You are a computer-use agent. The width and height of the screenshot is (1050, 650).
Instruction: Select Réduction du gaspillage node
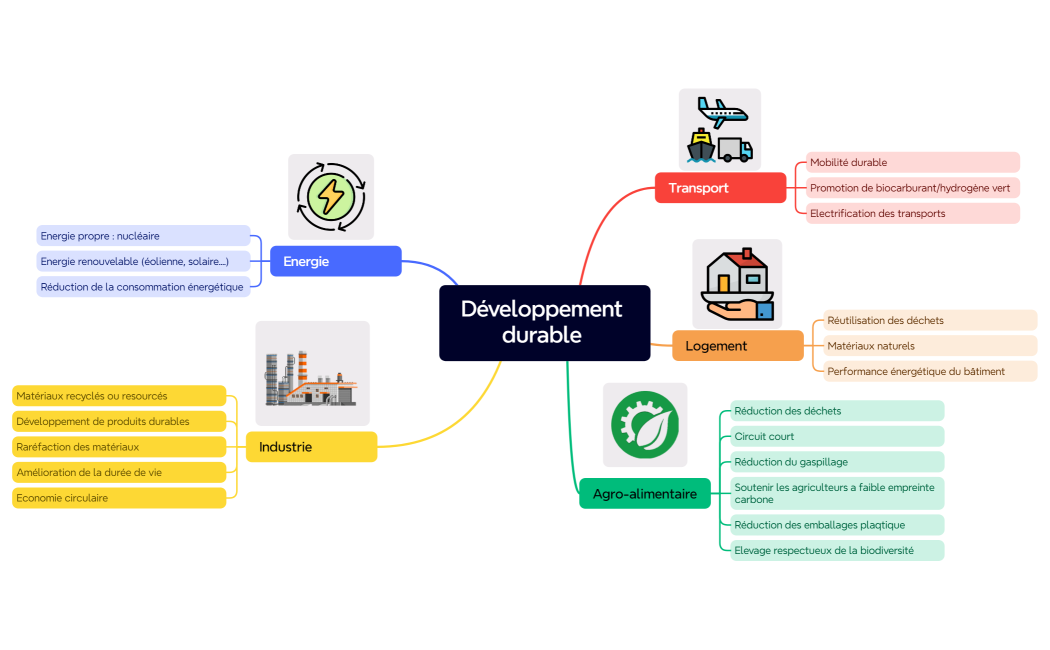coord(836,461)
